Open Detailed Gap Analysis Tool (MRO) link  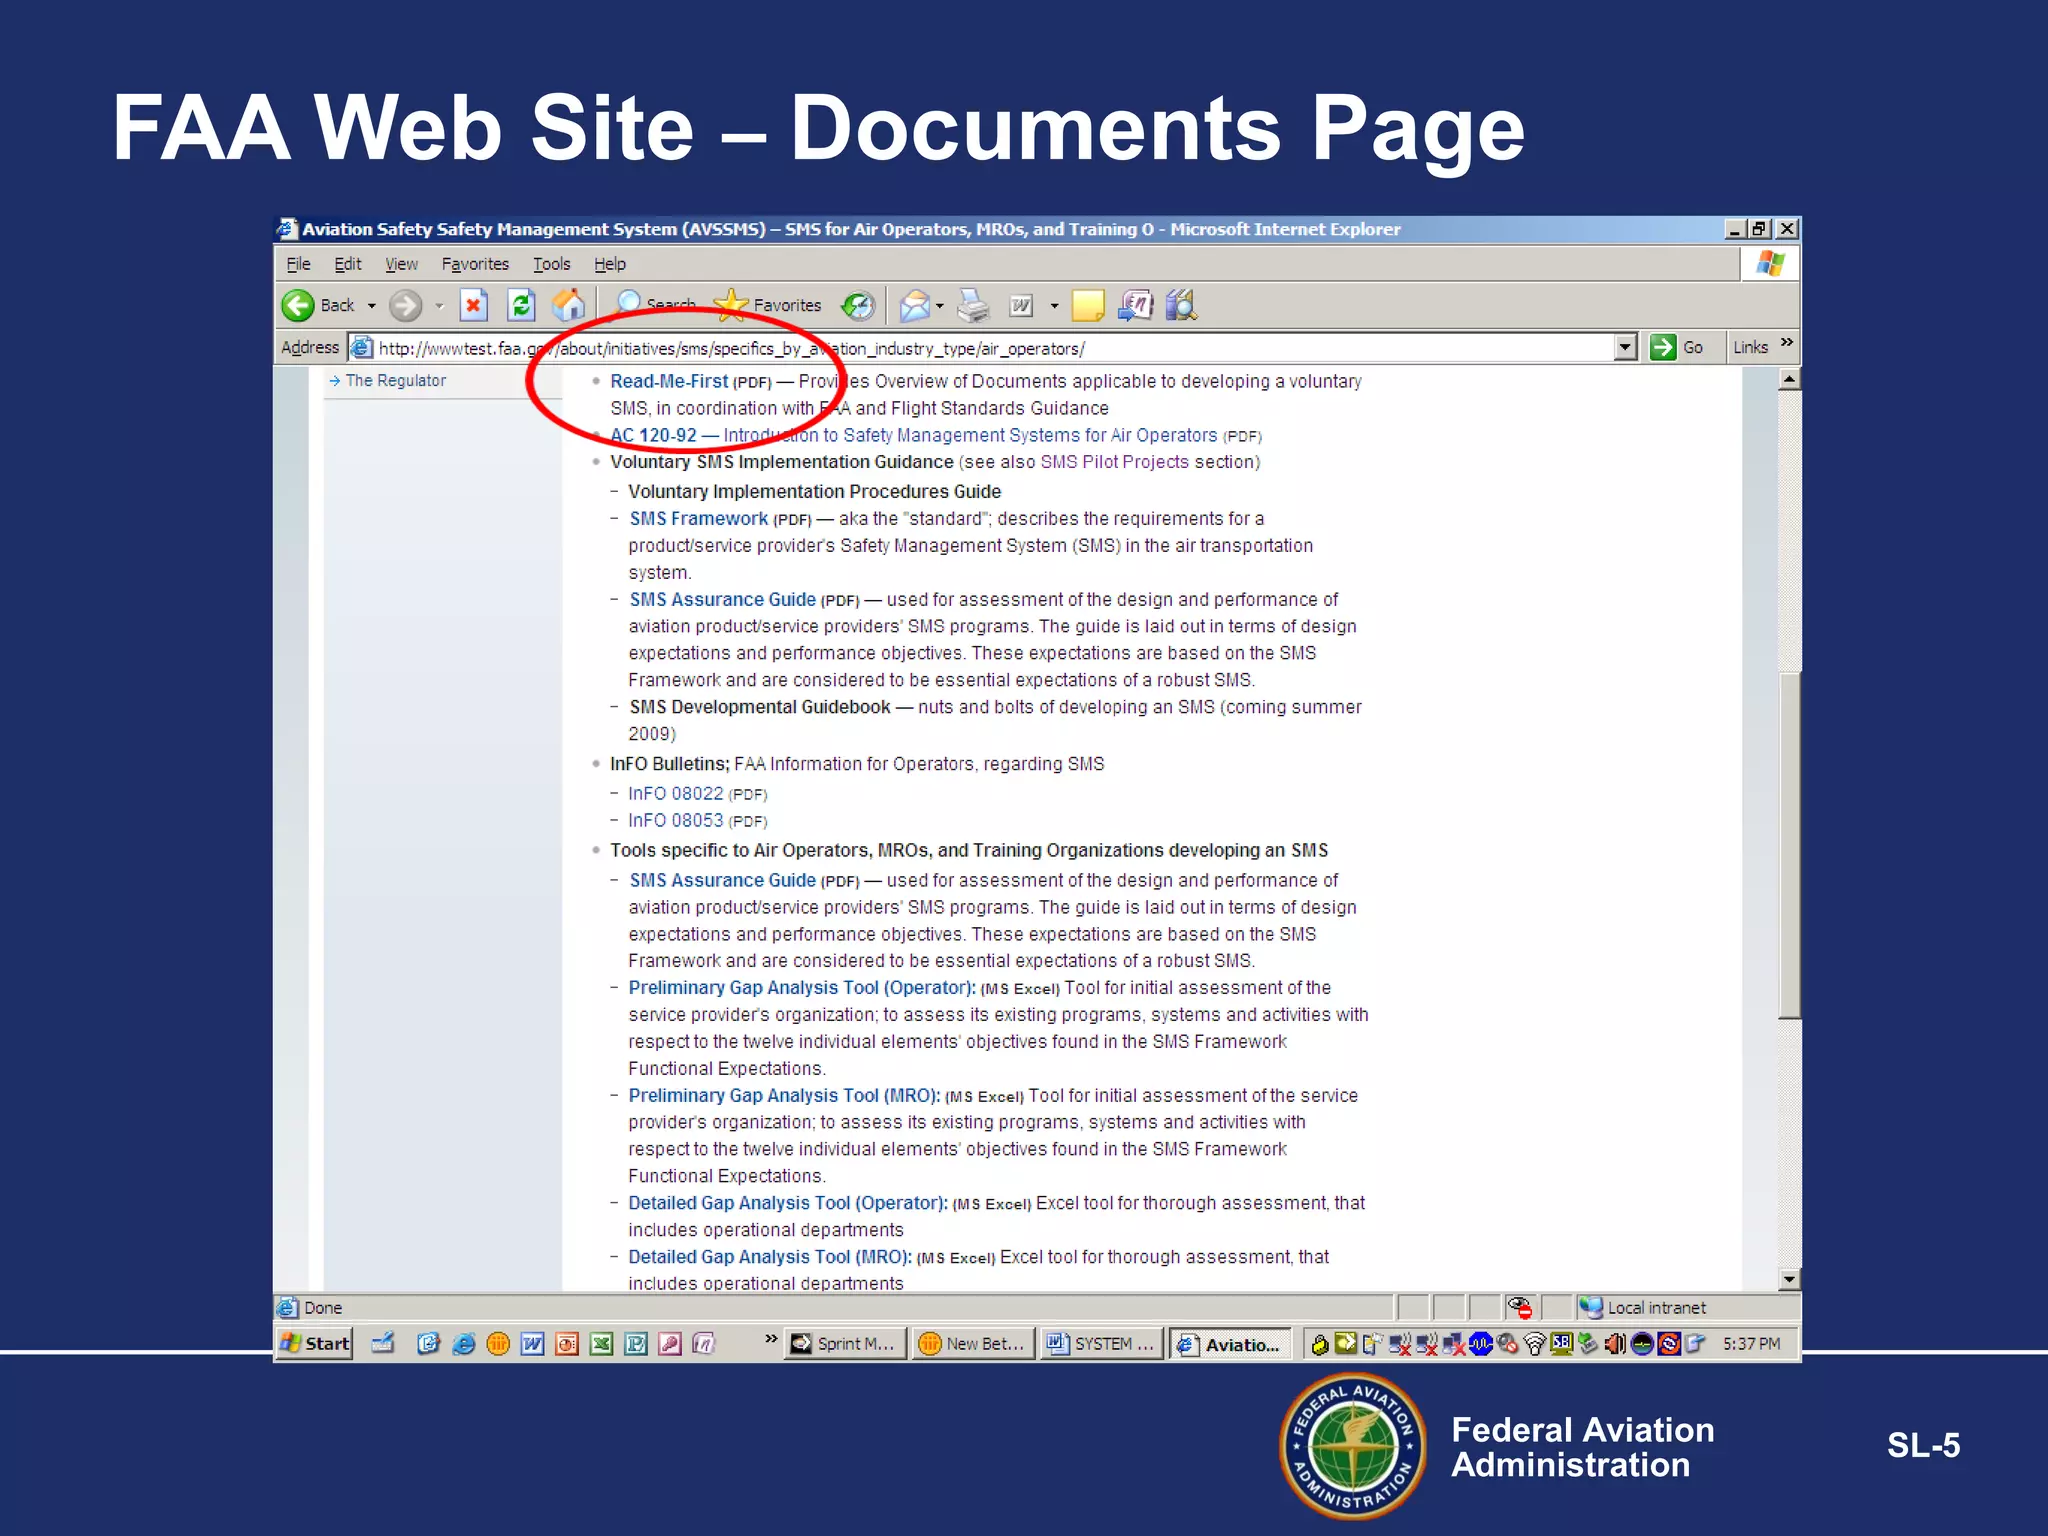click(x=770, y=1258)
